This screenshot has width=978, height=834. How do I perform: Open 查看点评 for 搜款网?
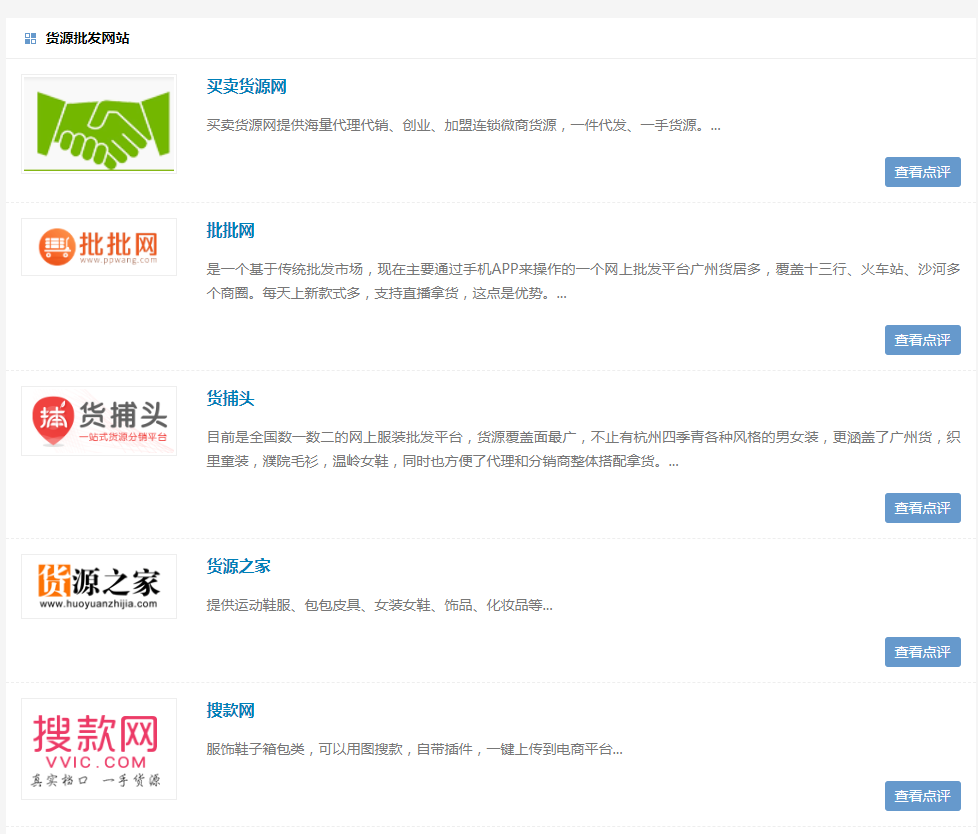tap(922, 796)
